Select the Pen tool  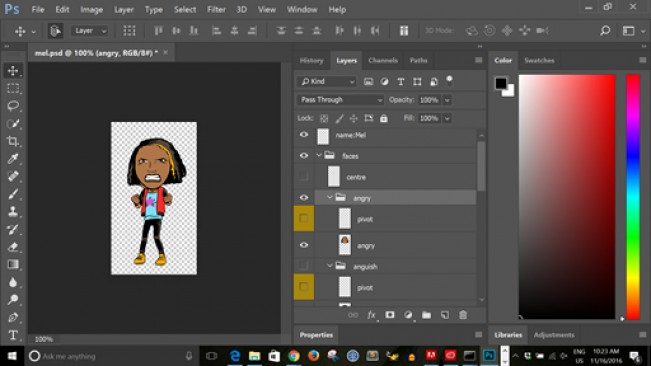[x=13, y=317]
